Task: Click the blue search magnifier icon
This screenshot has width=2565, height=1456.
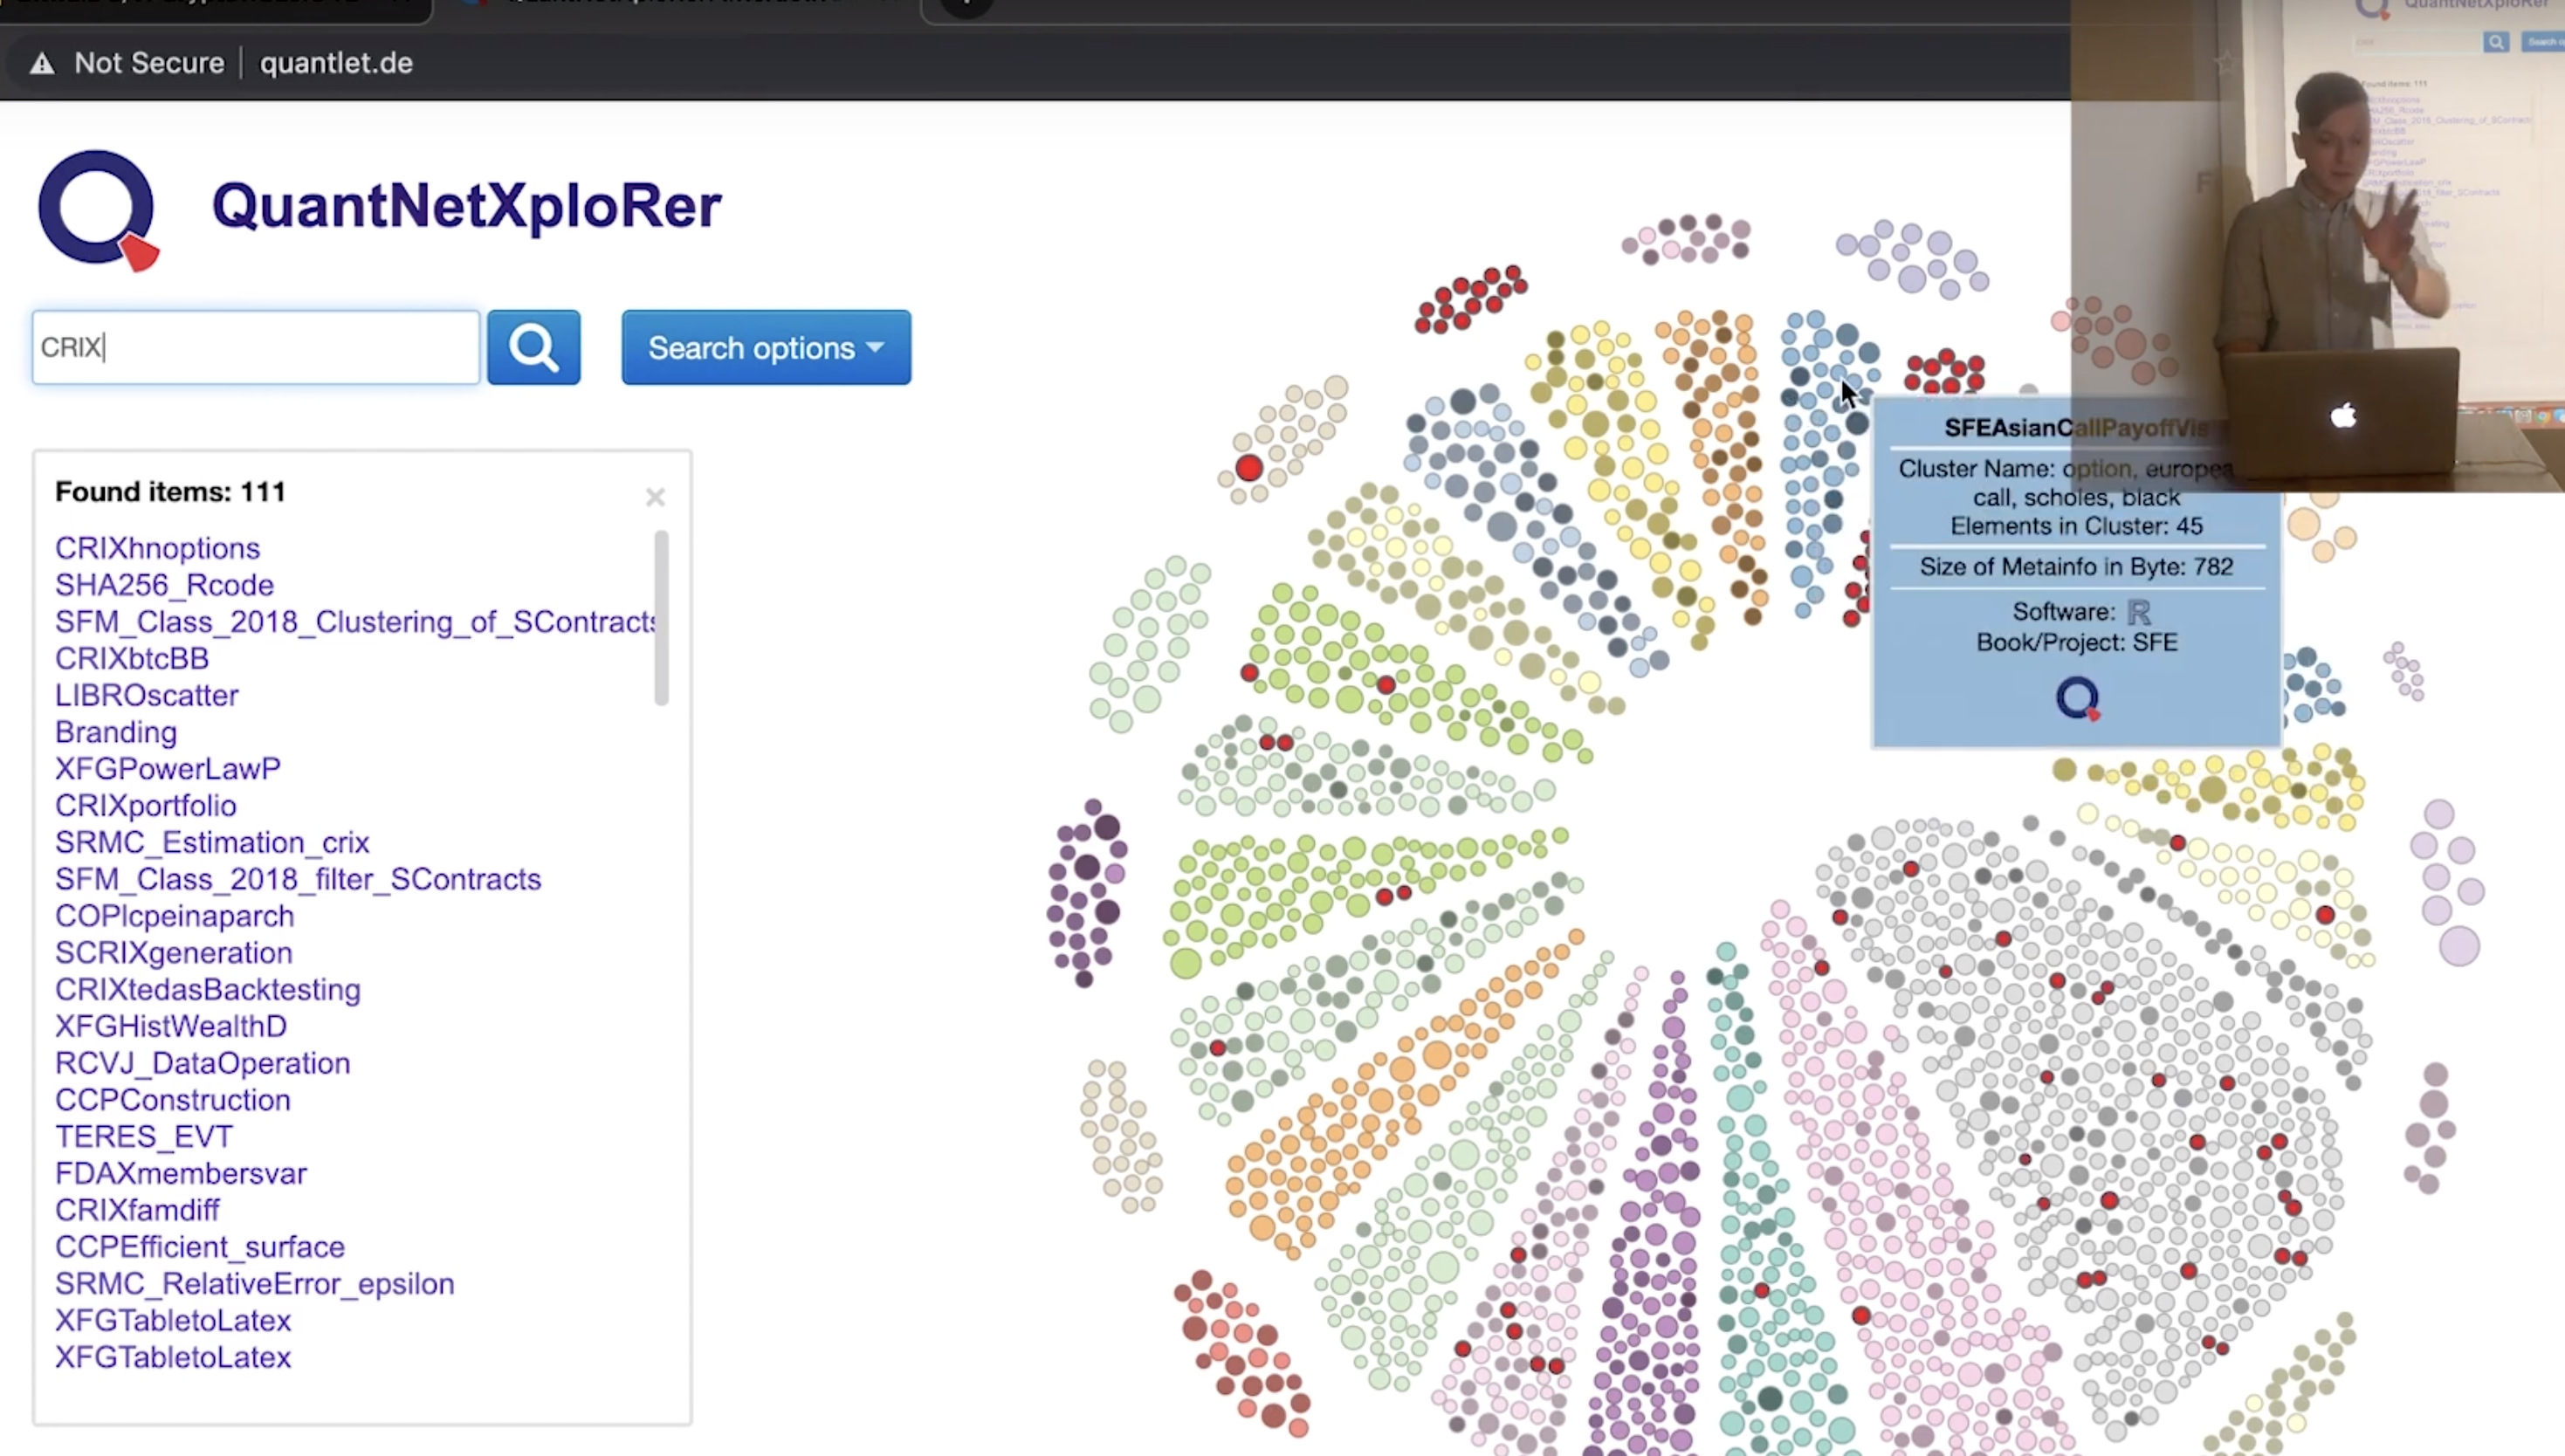Action: click(533, 347)
